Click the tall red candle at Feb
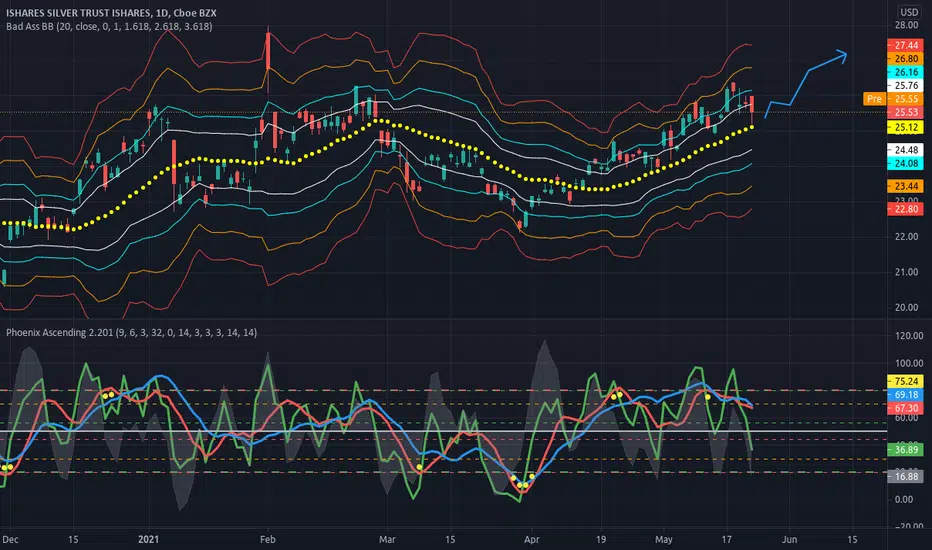The height and width of the screenshot is (550, 932). [x=268, y=51]
